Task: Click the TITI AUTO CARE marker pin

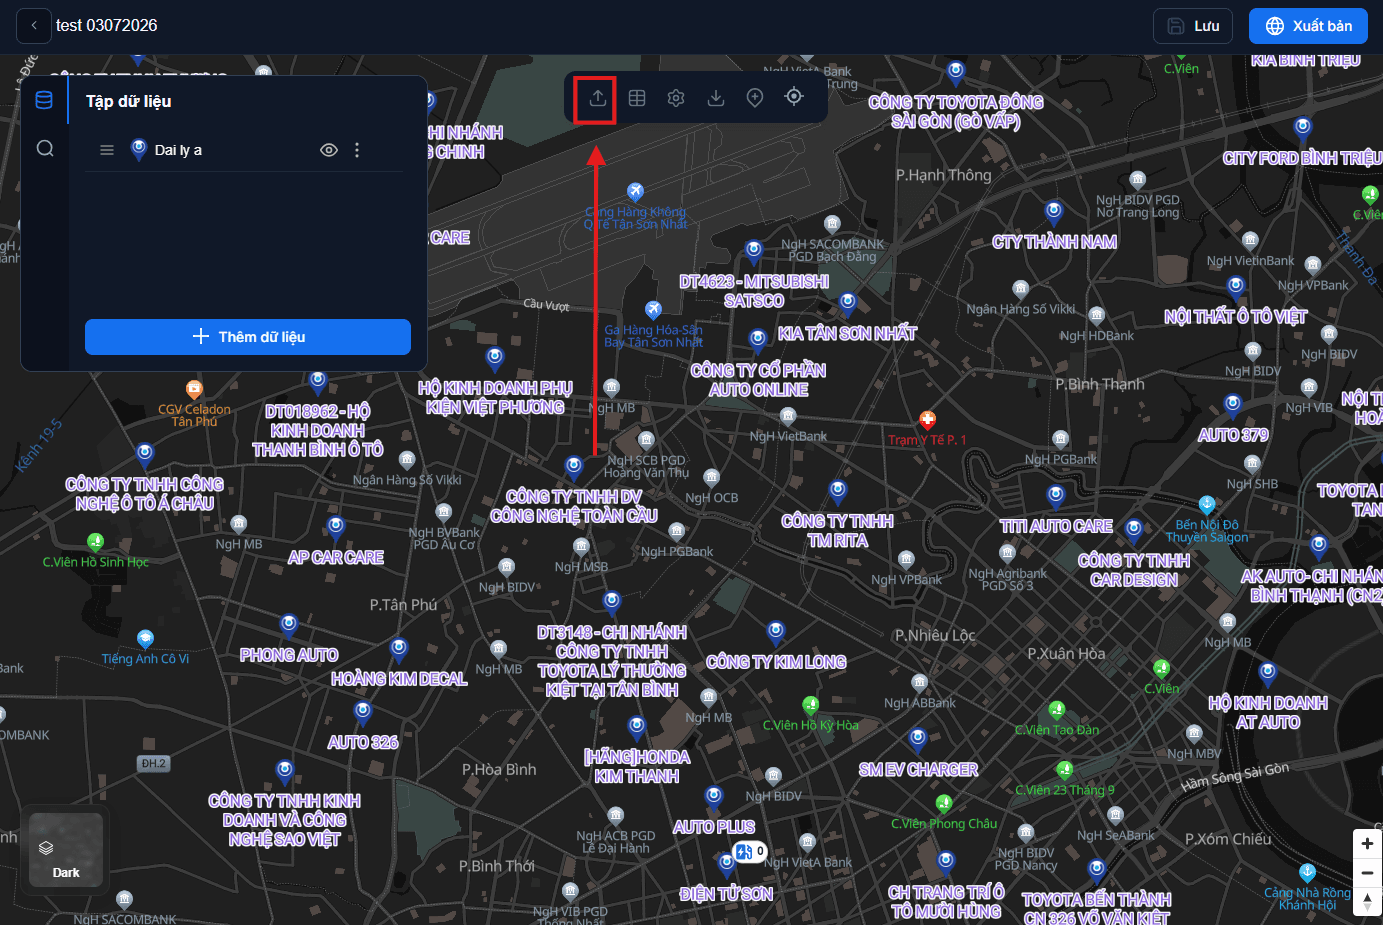Action: (1056, 496)
